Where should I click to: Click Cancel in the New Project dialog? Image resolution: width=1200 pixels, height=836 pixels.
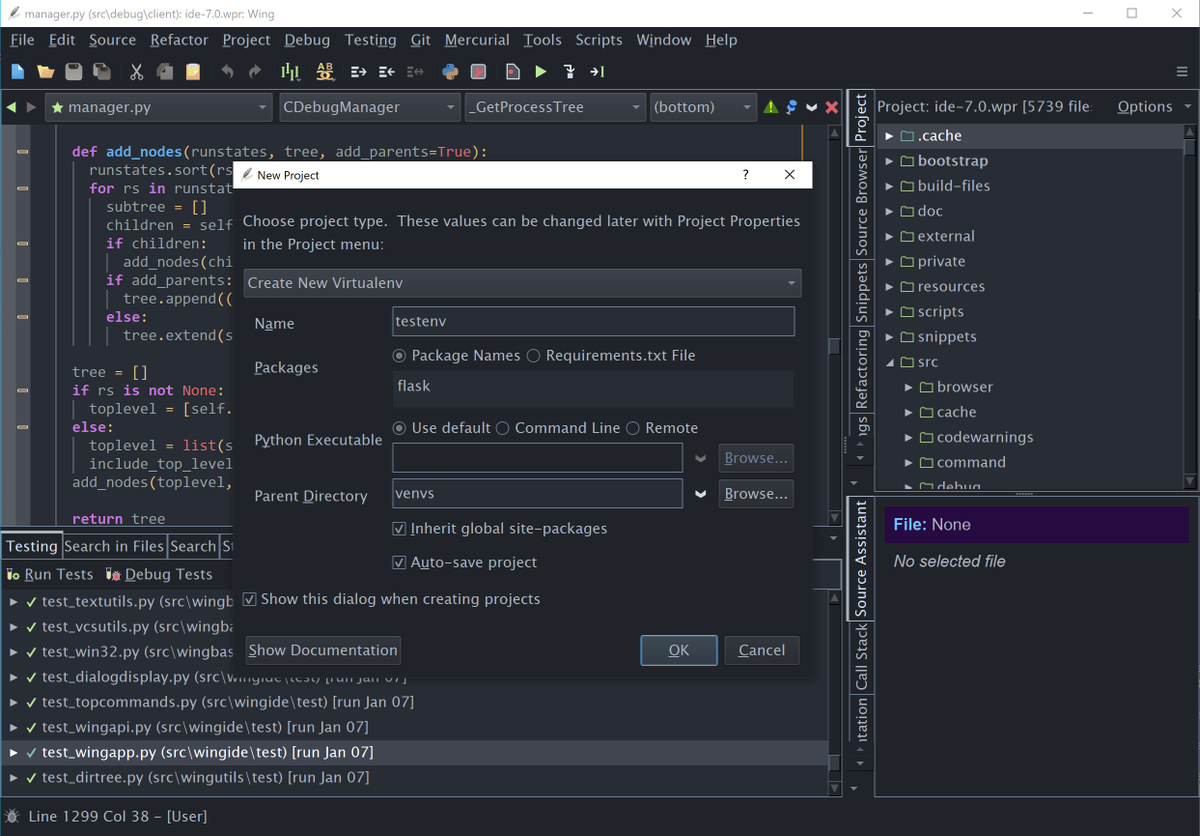click(762, 650)
